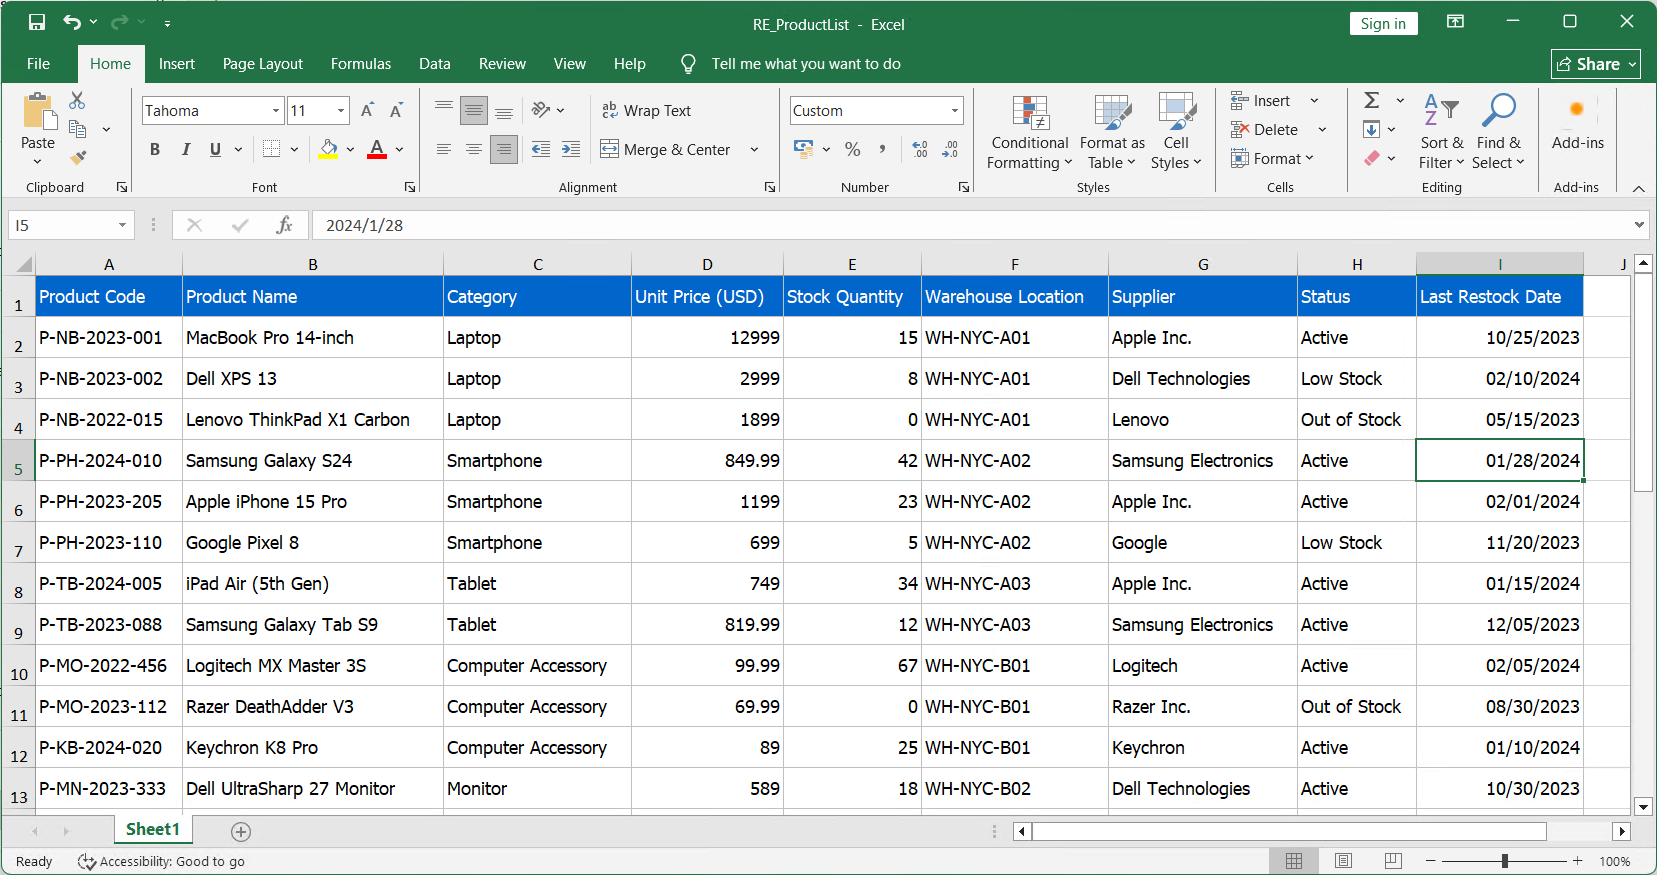
Task: Apply percent style format
Action: coord(853,149)
